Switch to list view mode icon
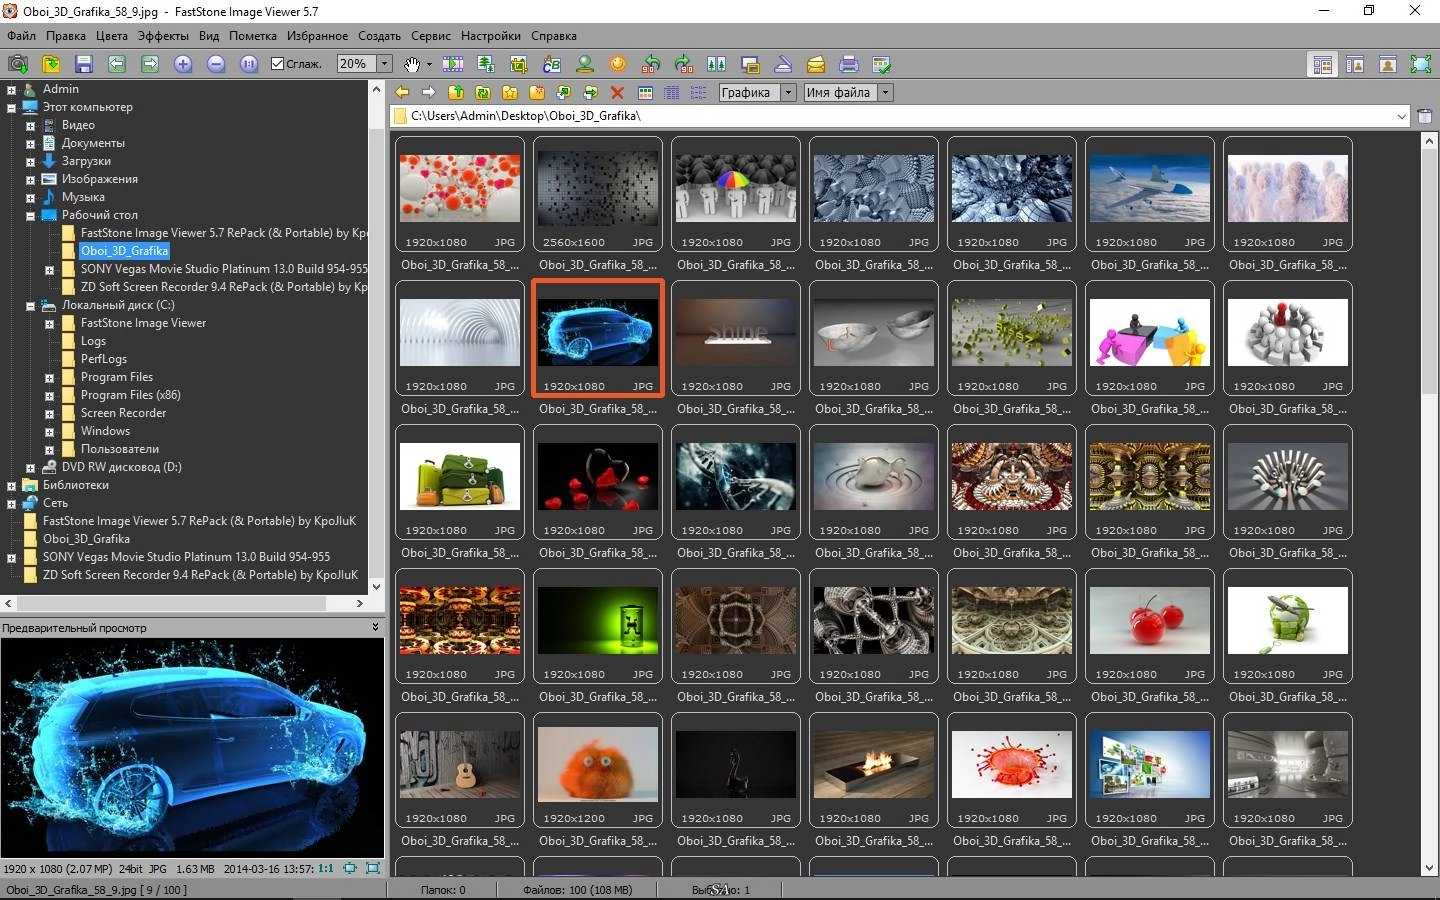This screenshot has height=900, width=1440. (698, 93)
